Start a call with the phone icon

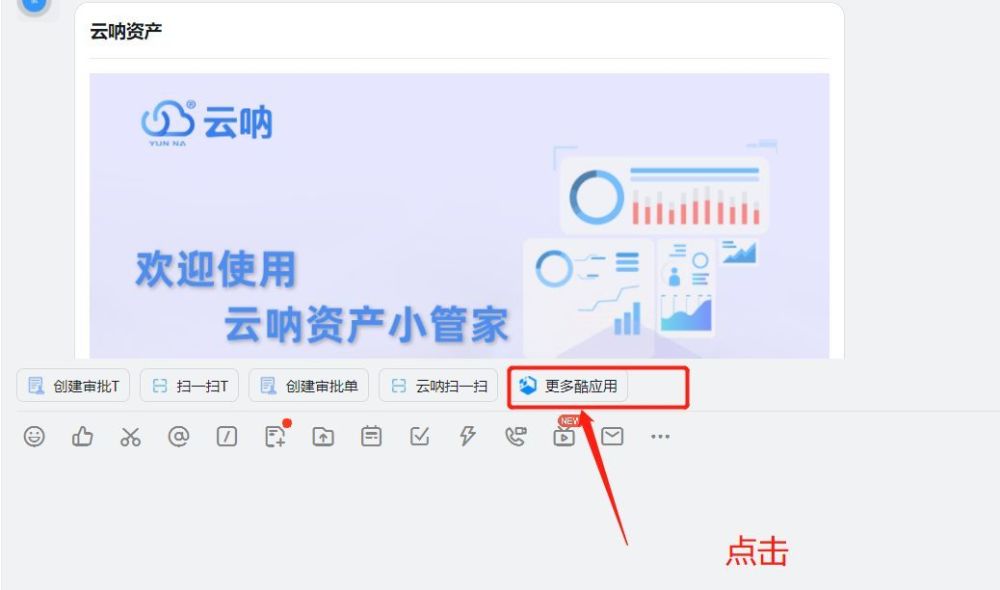click(515, 437)
